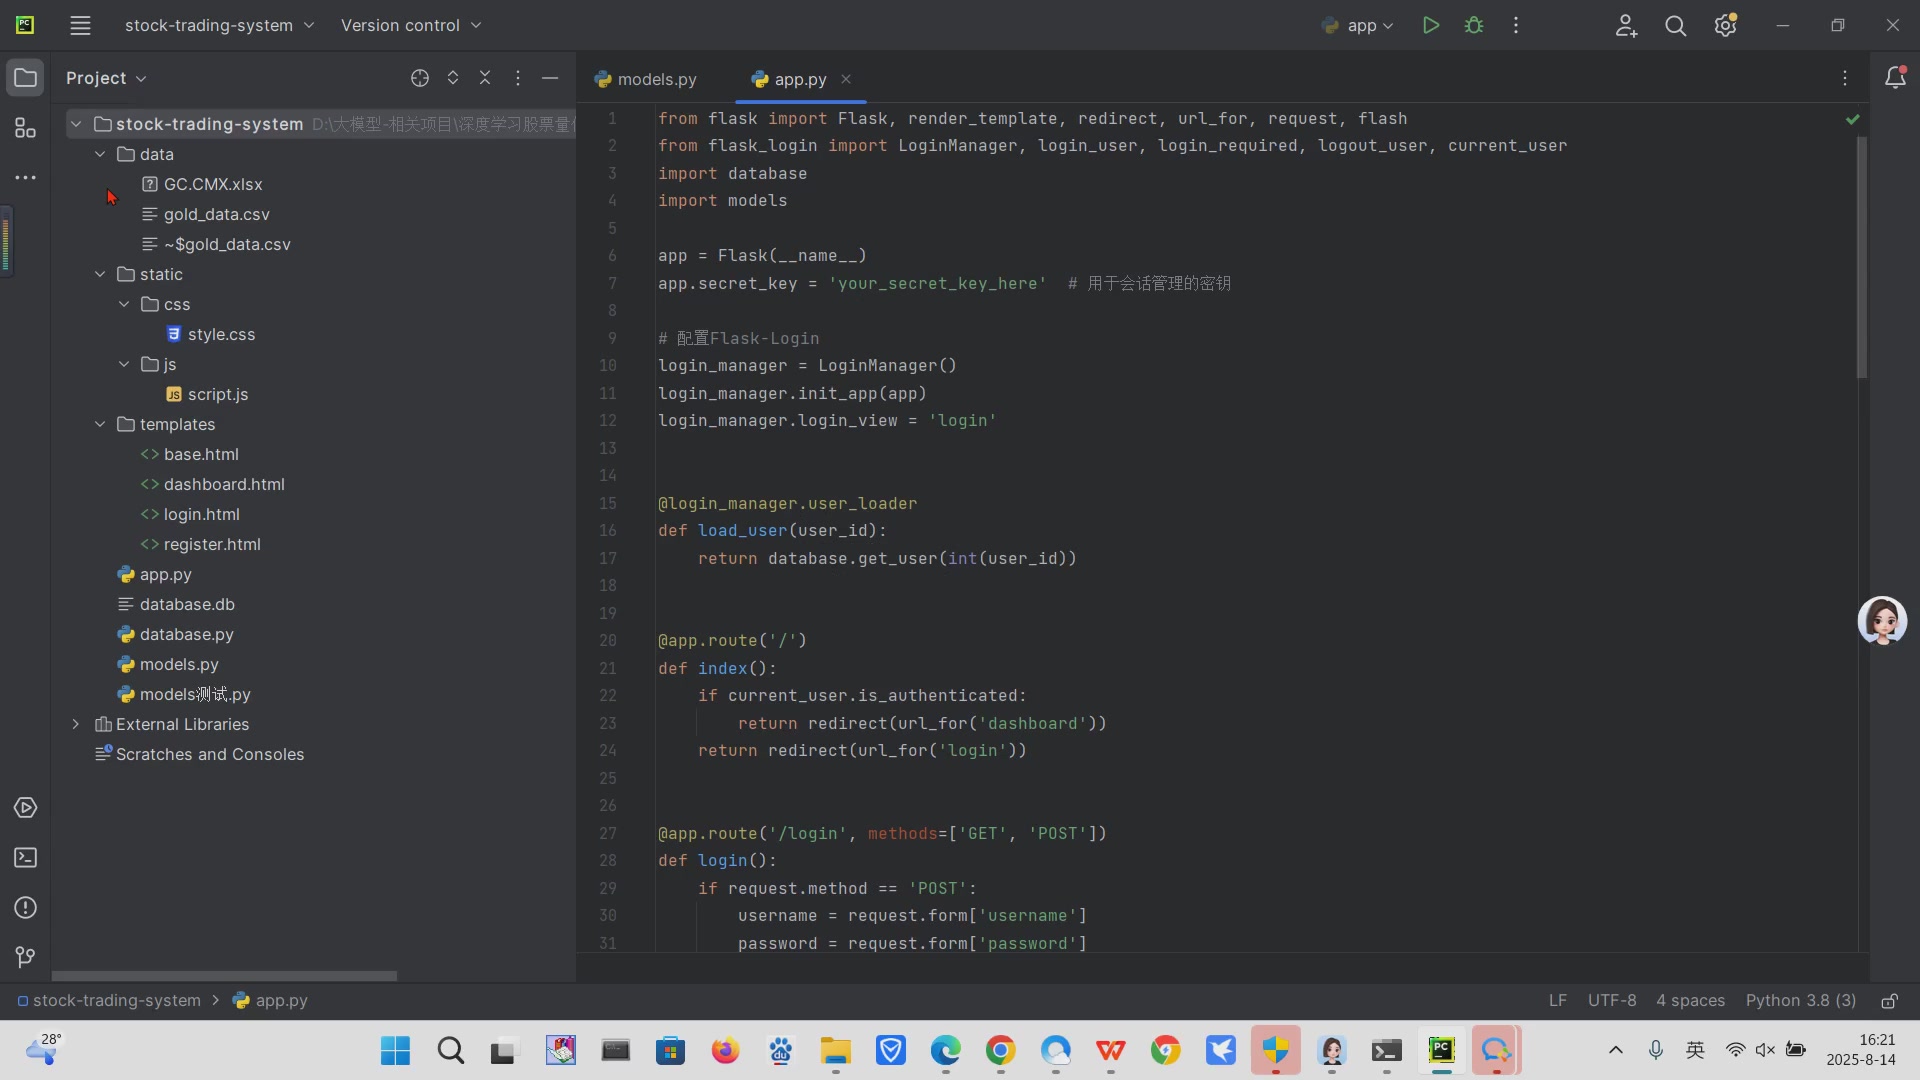Collapse the templates folder

(100, 424)
